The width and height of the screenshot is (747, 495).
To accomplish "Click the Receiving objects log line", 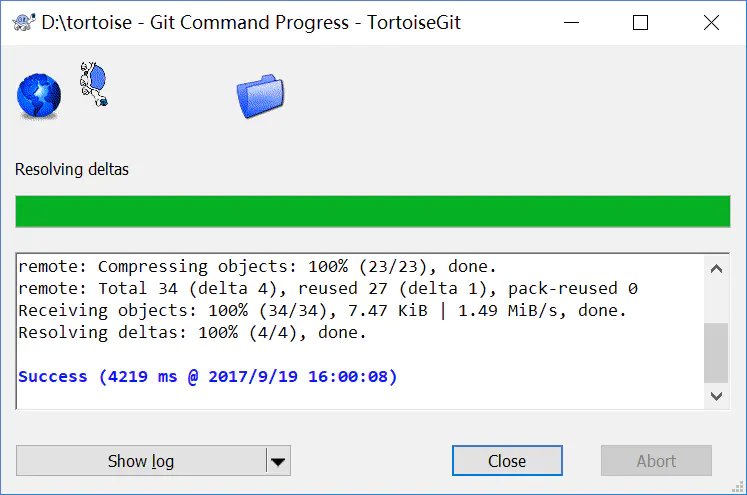I will click(322, 311).
